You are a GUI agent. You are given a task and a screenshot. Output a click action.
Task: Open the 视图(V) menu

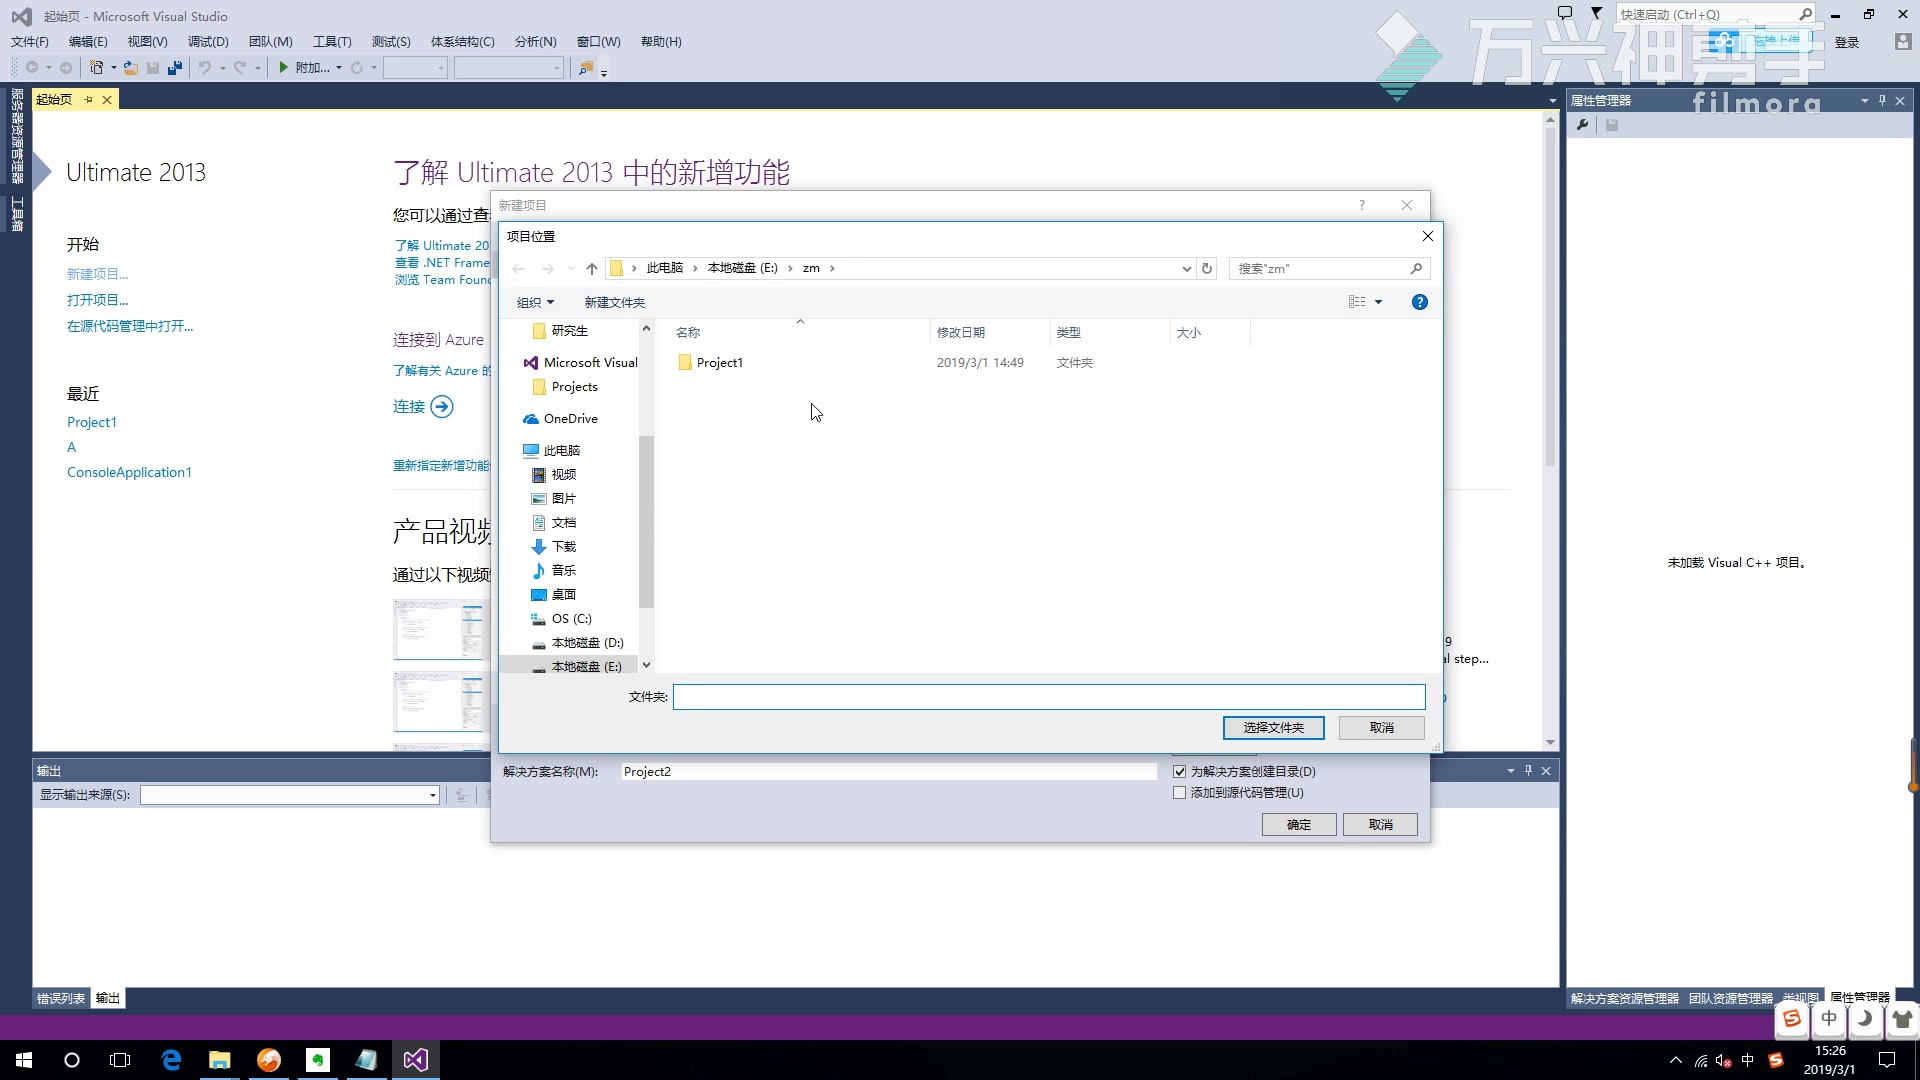tap(145, 41)
